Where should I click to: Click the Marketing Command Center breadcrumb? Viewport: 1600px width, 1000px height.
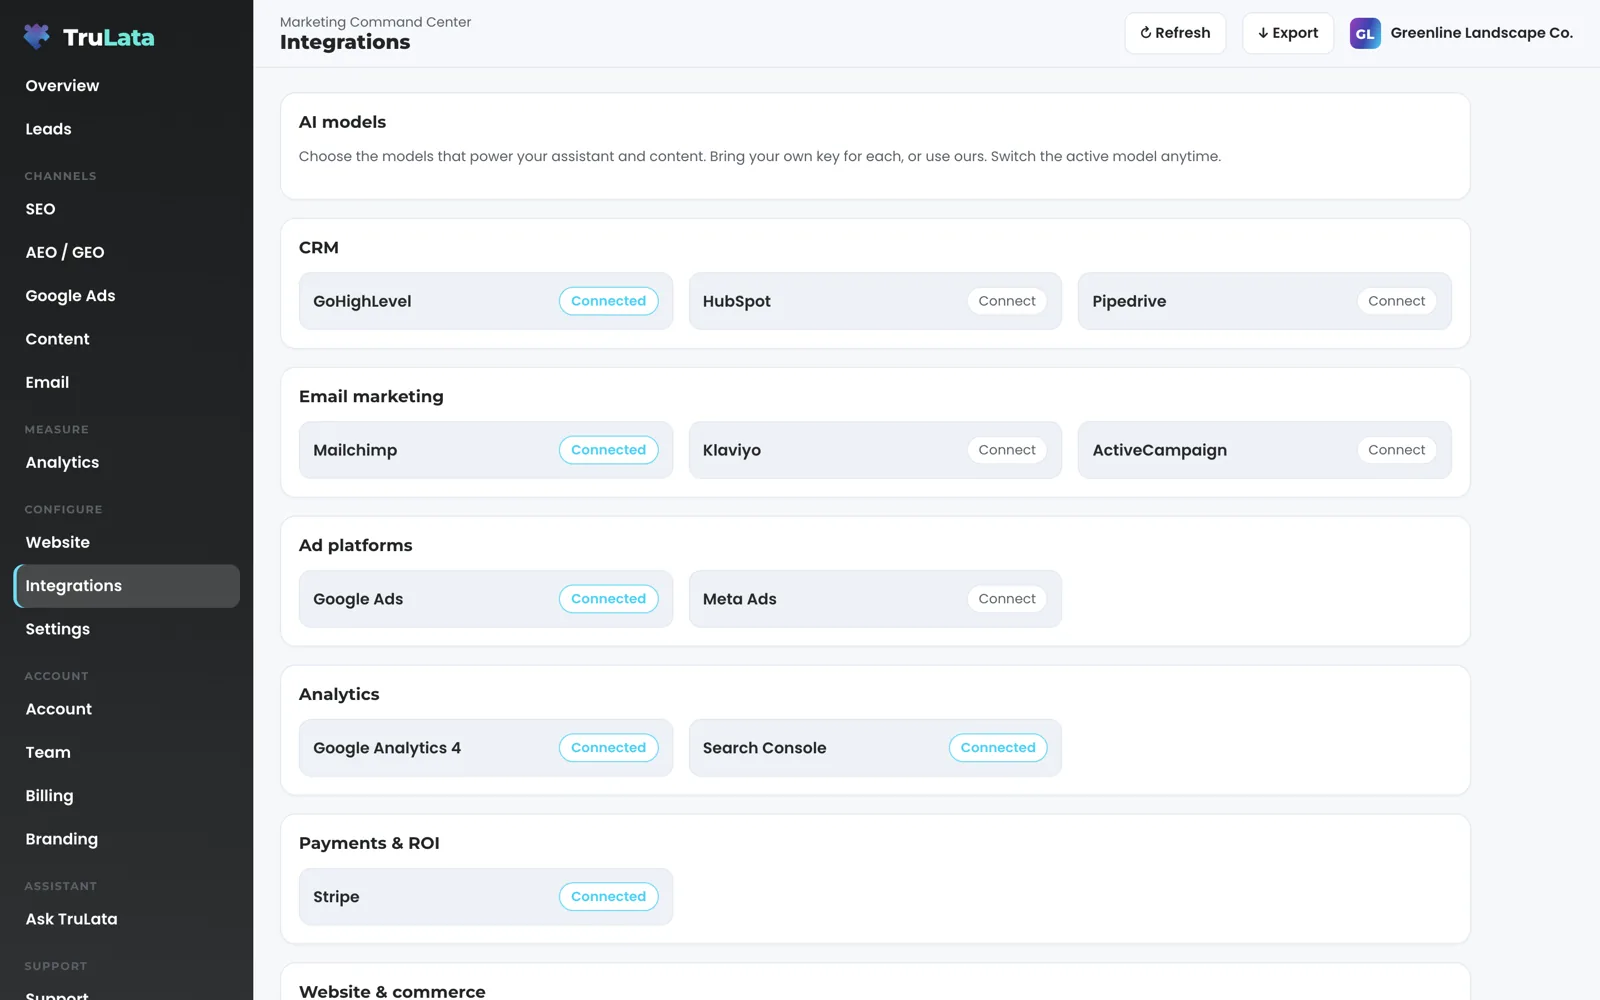[375, 22]
